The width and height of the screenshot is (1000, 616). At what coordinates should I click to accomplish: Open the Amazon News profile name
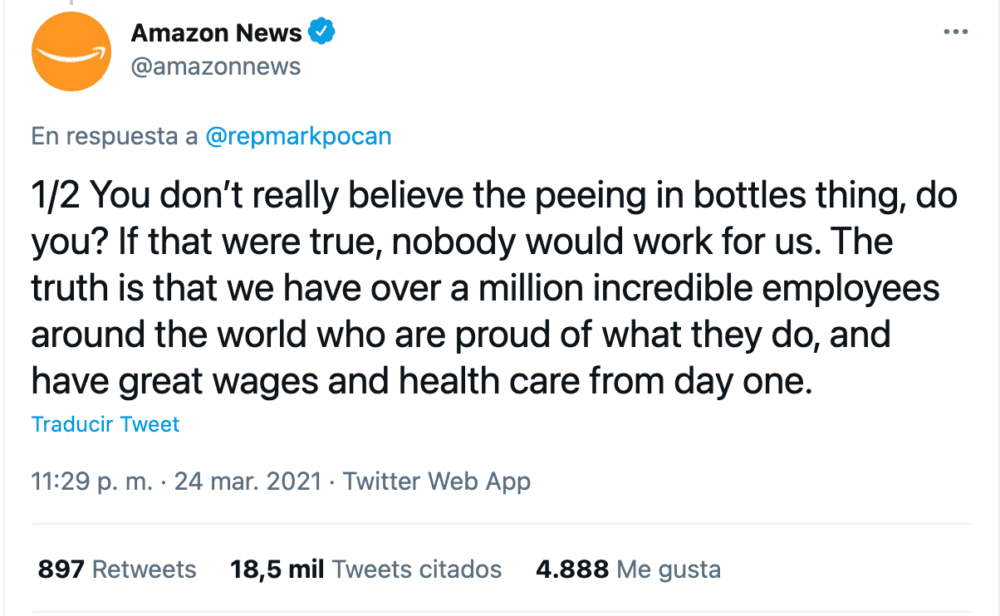pyautogui.click(x=216, y=33)
